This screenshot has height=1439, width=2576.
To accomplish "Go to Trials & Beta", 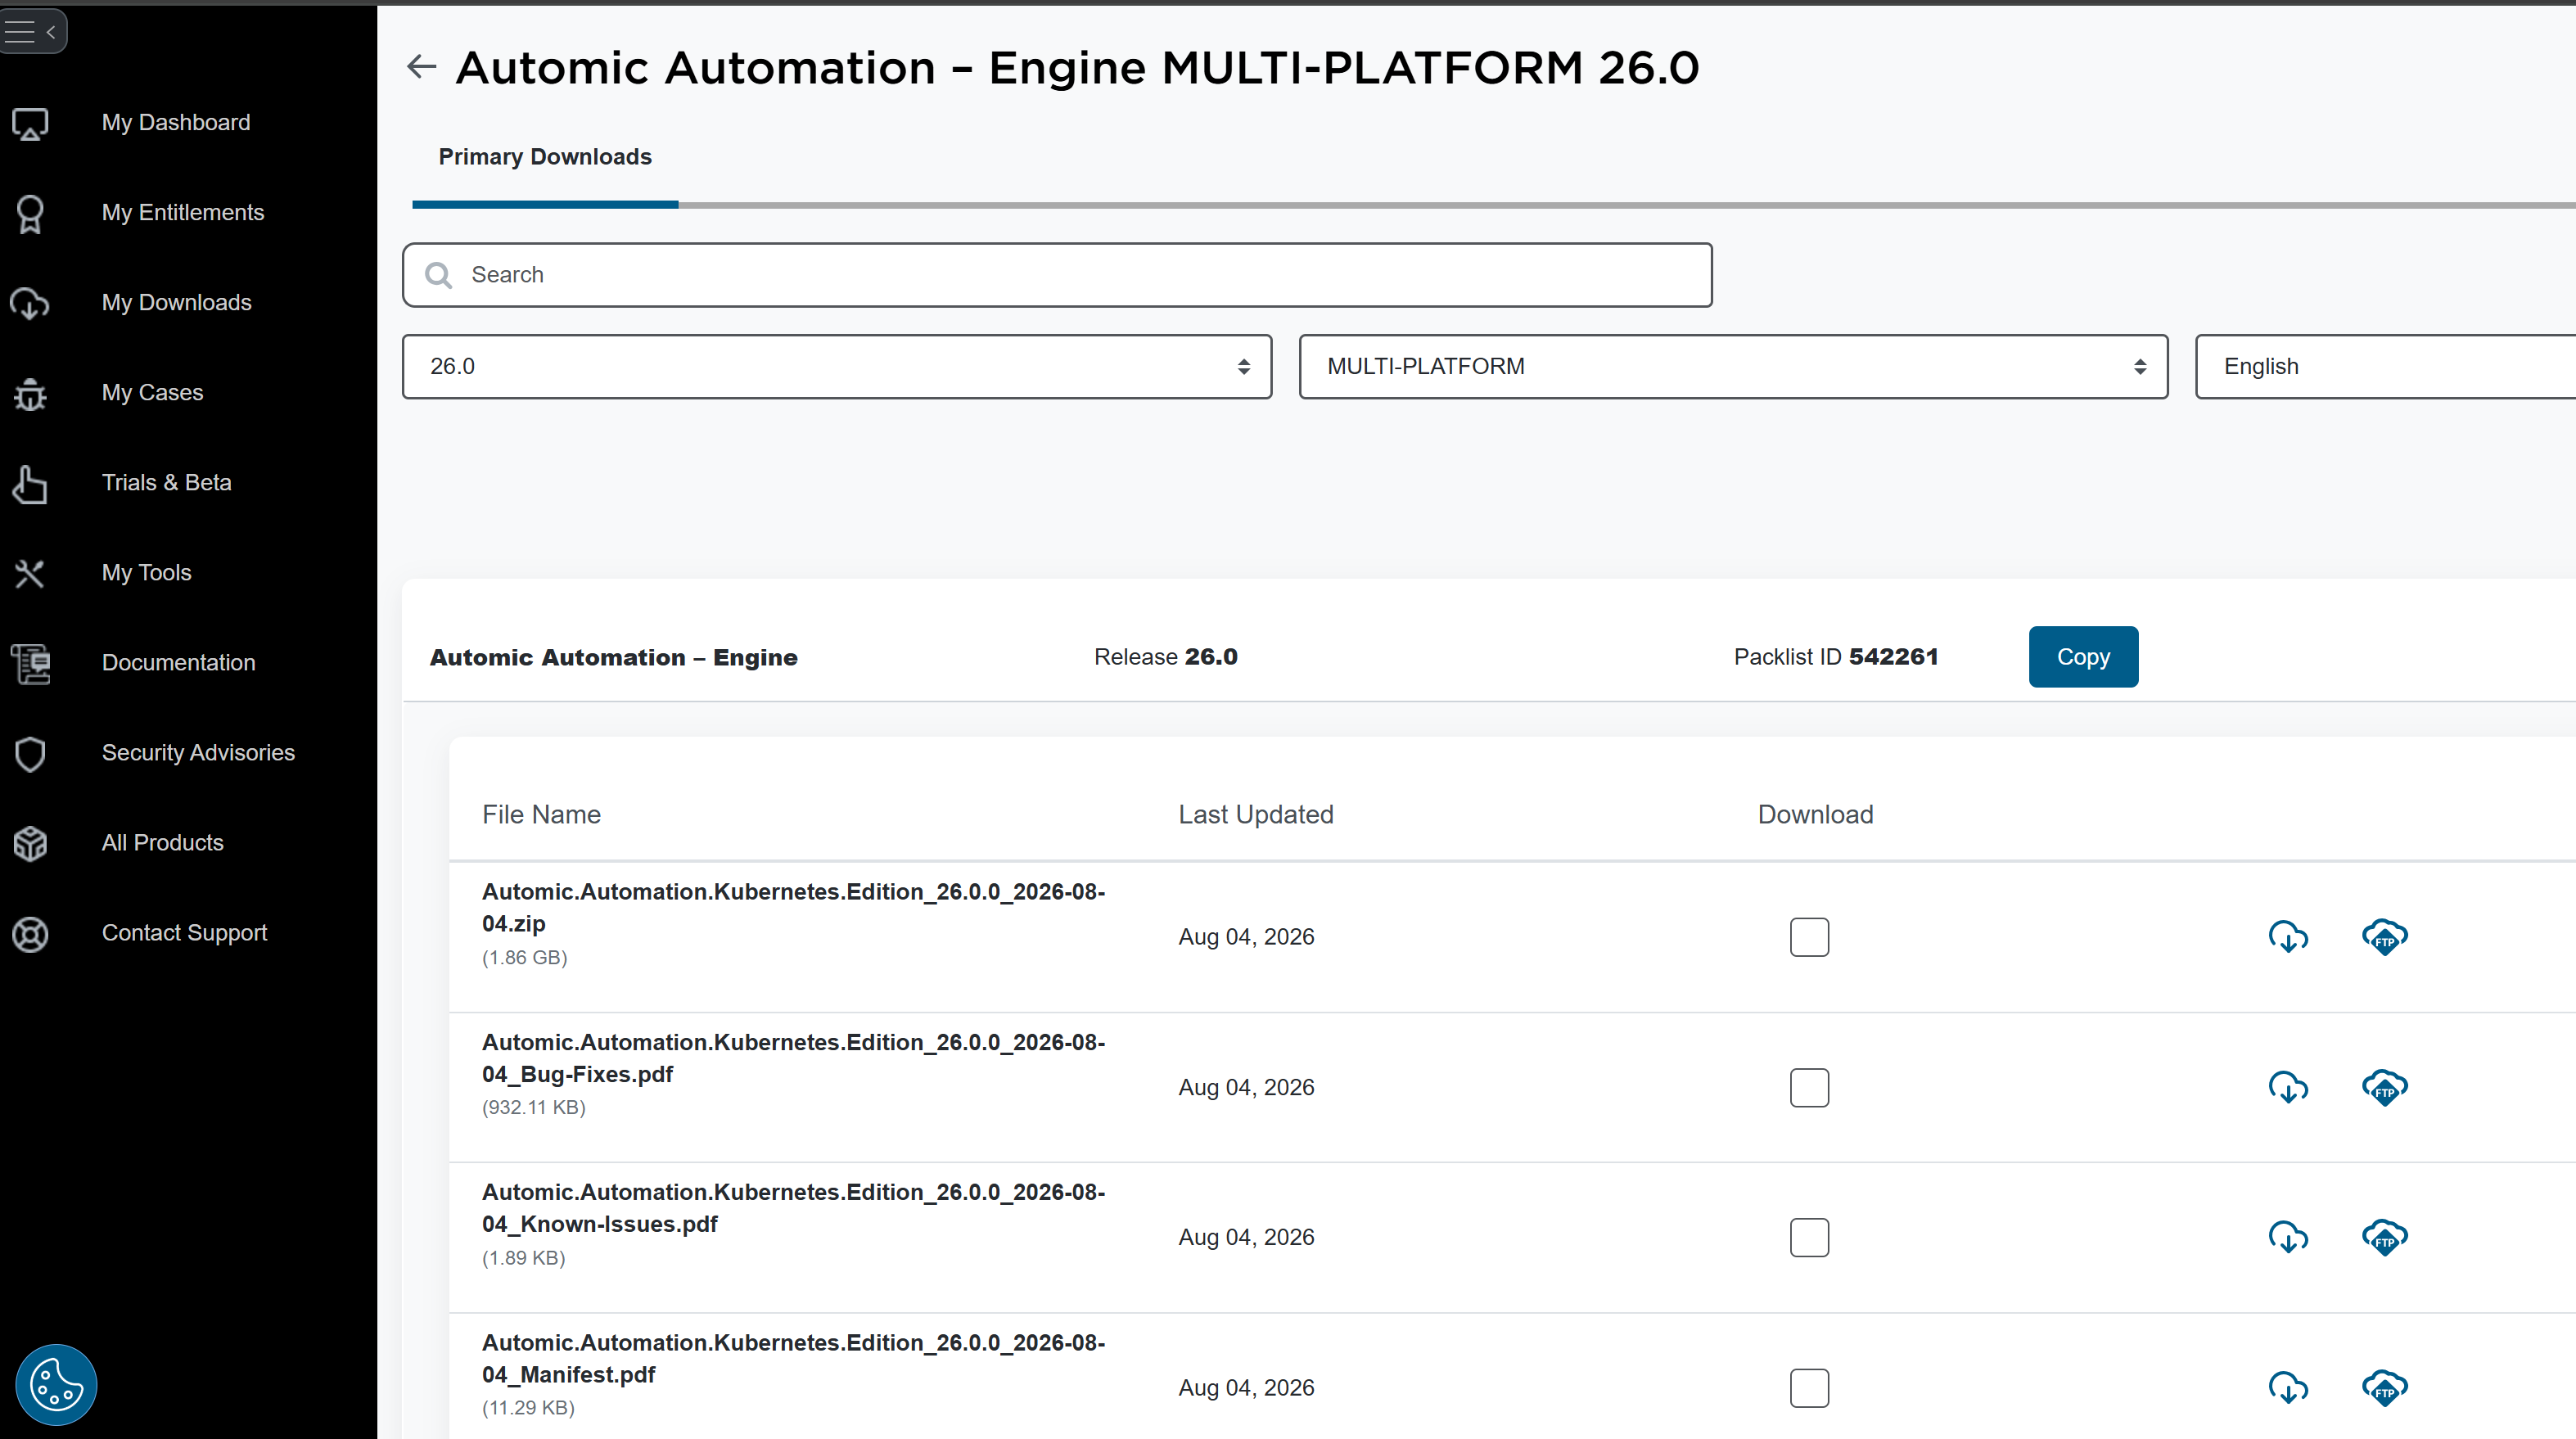I will point(167,483).
